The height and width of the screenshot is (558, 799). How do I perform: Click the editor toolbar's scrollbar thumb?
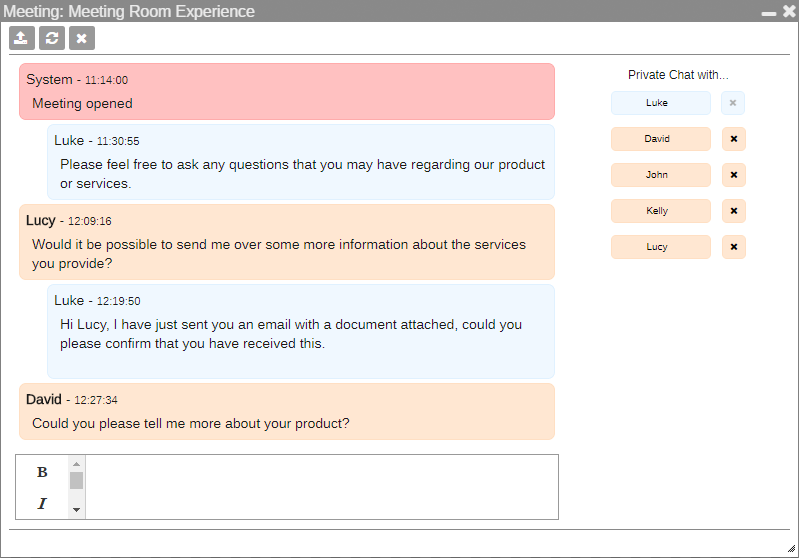pyautogui.click(x=76, y=481)
